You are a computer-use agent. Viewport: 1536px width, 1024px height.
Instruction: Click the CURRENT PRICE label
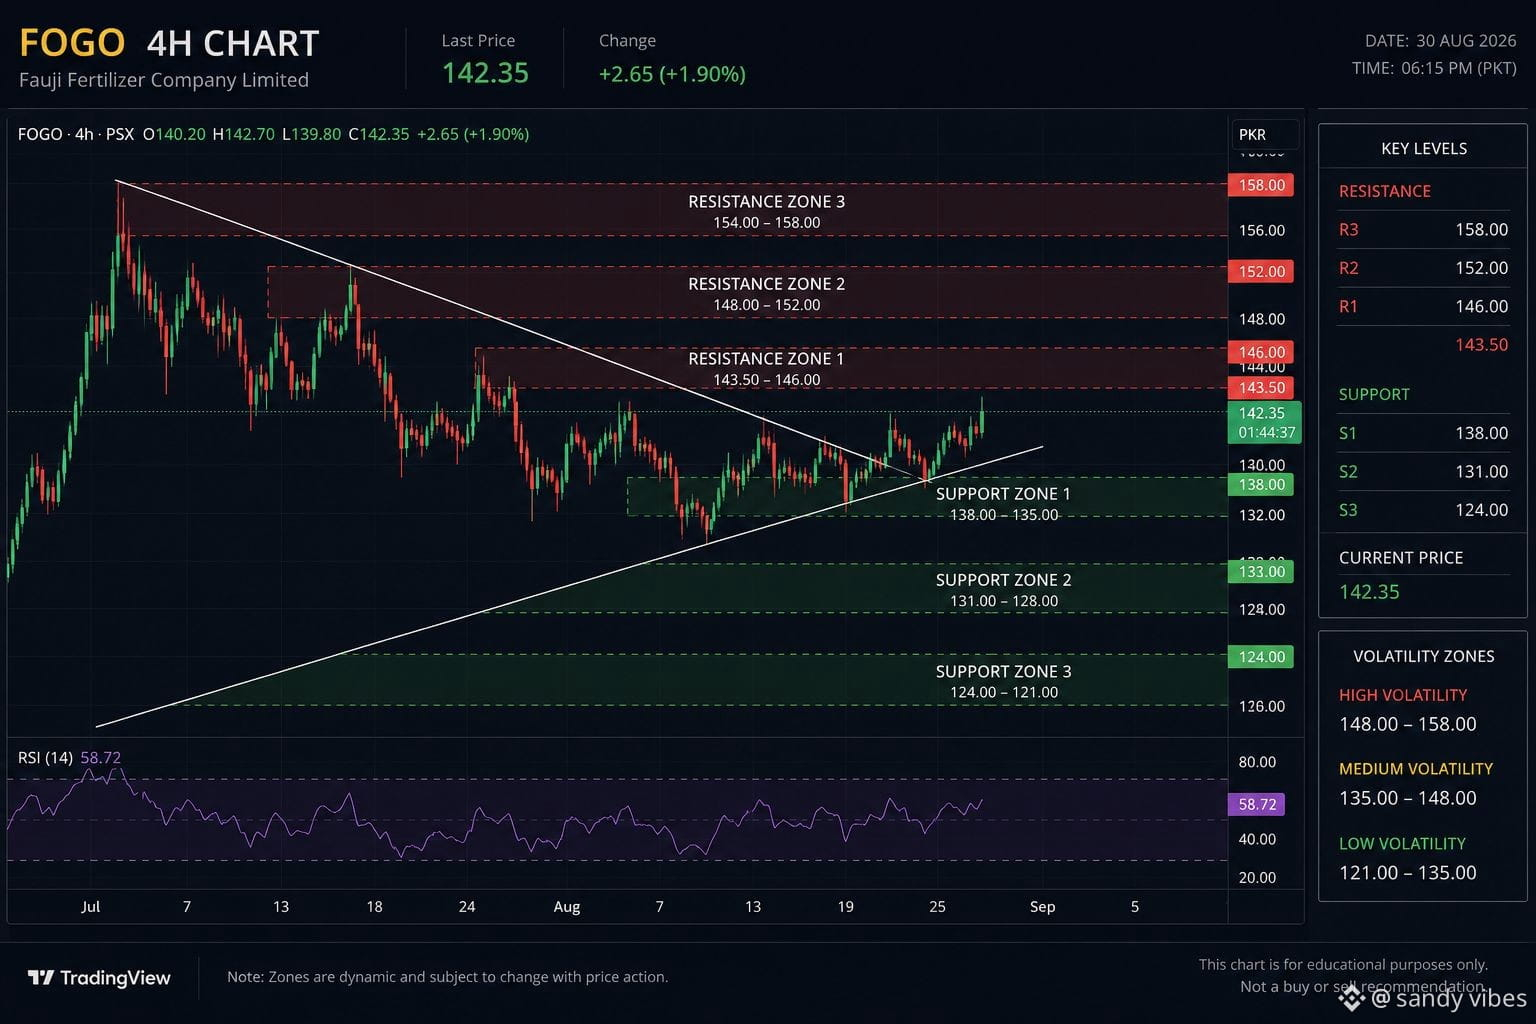tap(1401, 558)
